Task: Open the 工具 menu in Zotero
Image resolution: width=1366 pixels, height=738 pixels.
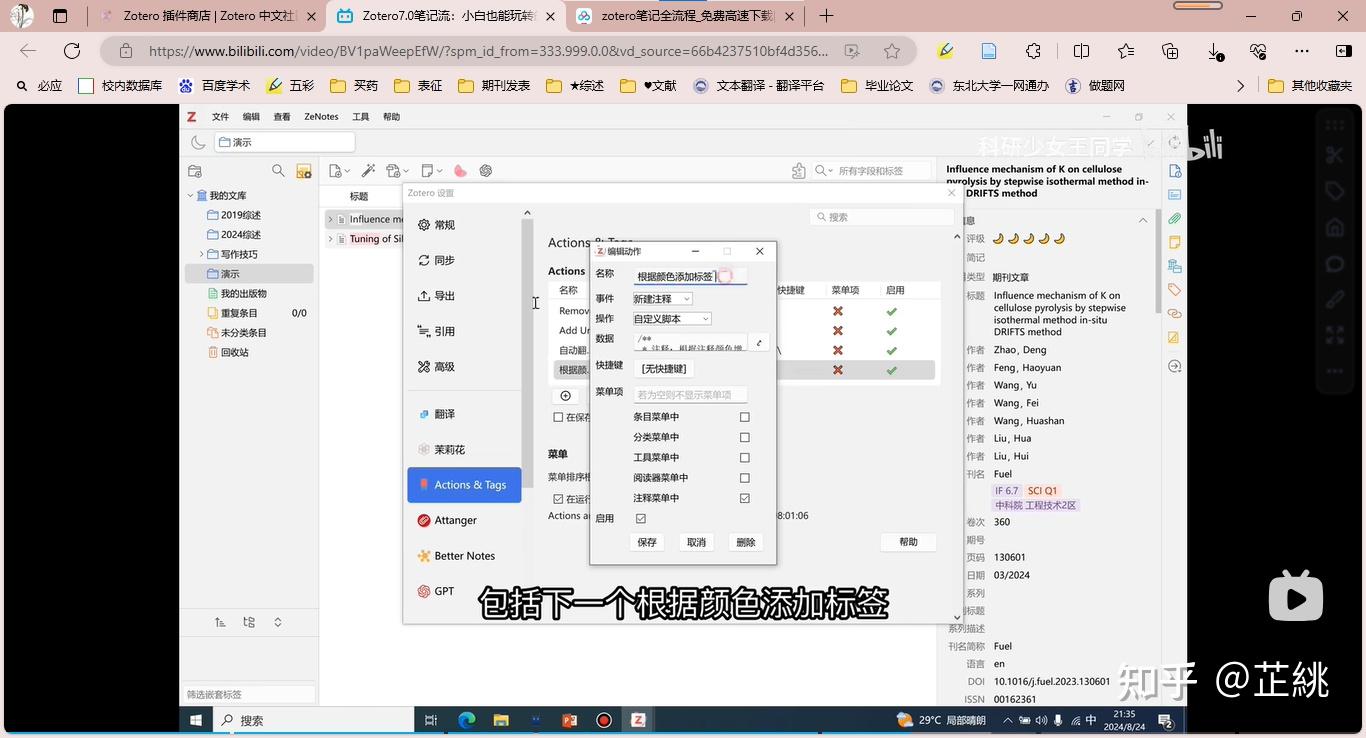Action: coord(361,117)
